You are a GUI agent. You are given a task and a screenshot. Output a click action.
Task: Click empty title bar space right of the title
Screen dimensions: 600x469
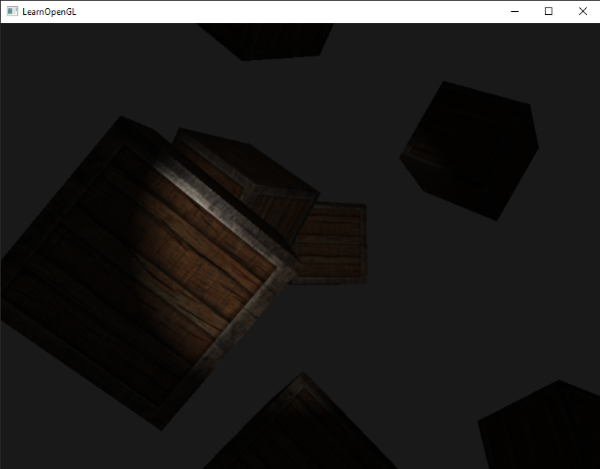[300, 11]
